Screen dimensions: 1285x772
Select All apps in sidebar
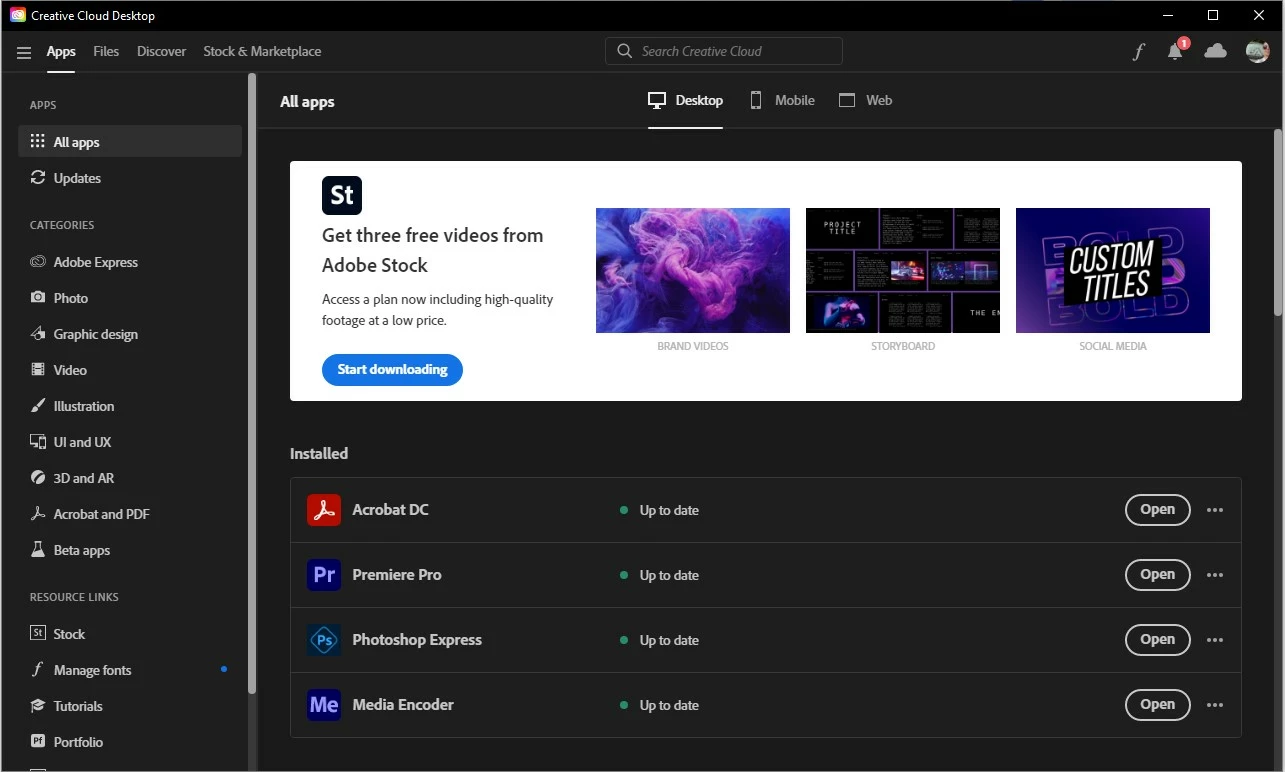point(130,142)
